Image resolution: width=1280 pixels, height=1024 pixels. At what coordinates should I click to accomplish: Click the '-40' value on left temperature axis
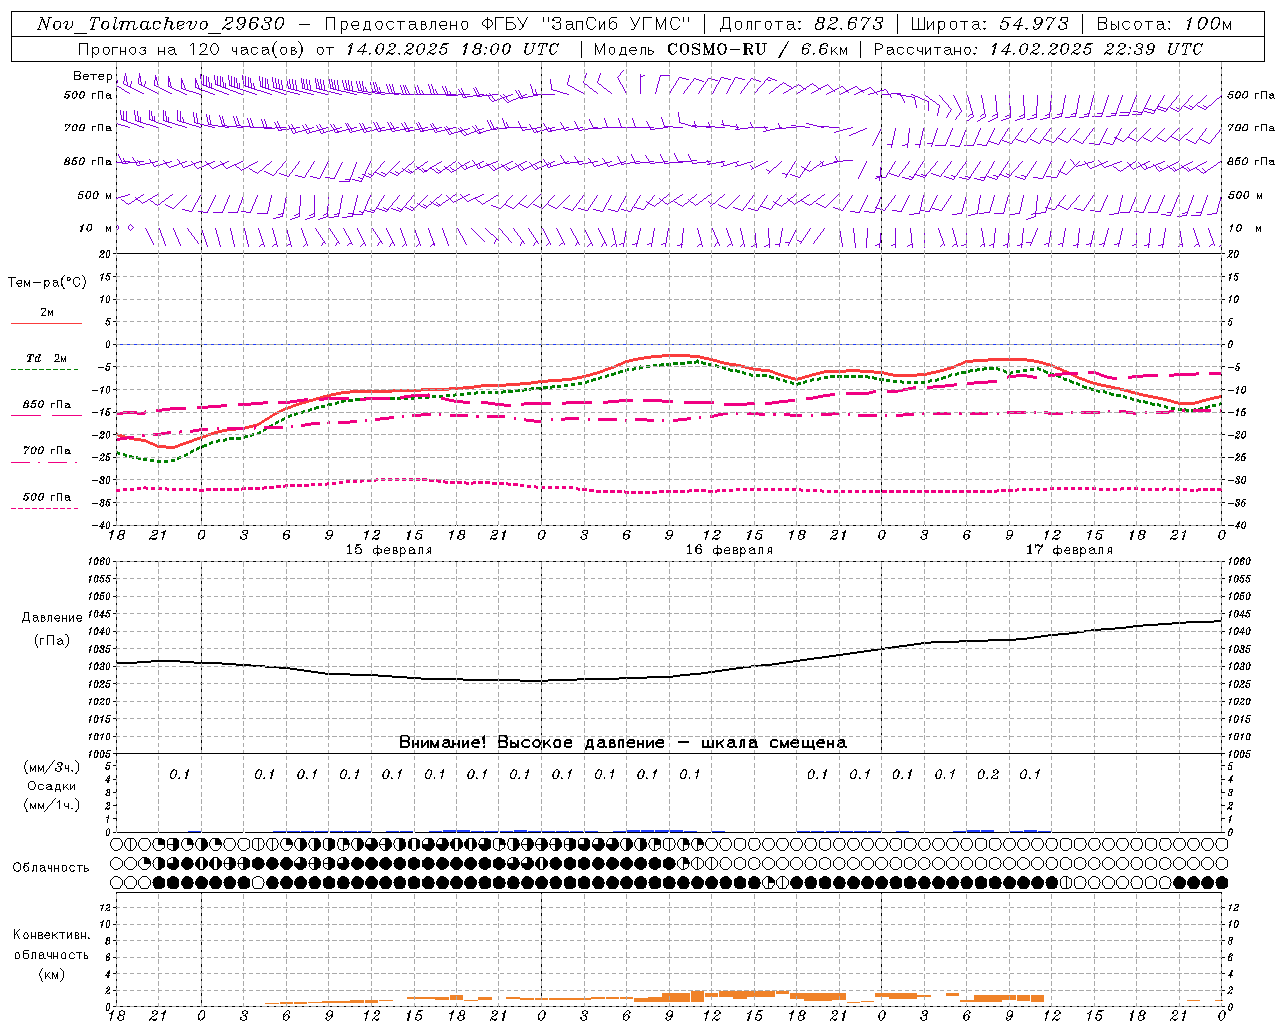pos(103,525)
